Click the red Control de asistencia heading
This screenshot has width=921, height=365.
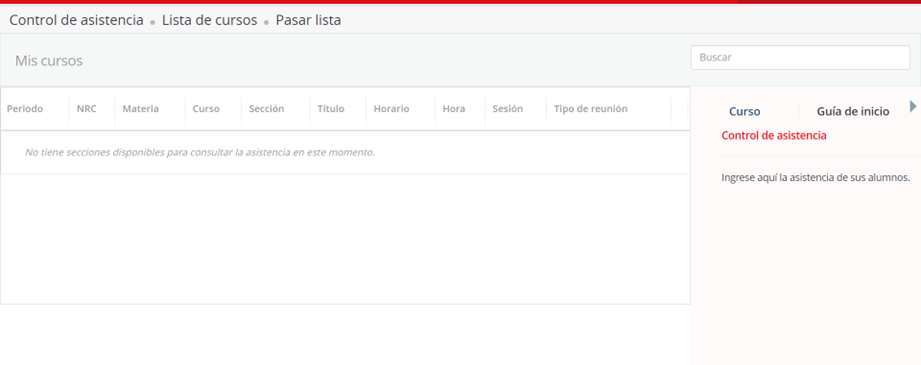[774, 136]
